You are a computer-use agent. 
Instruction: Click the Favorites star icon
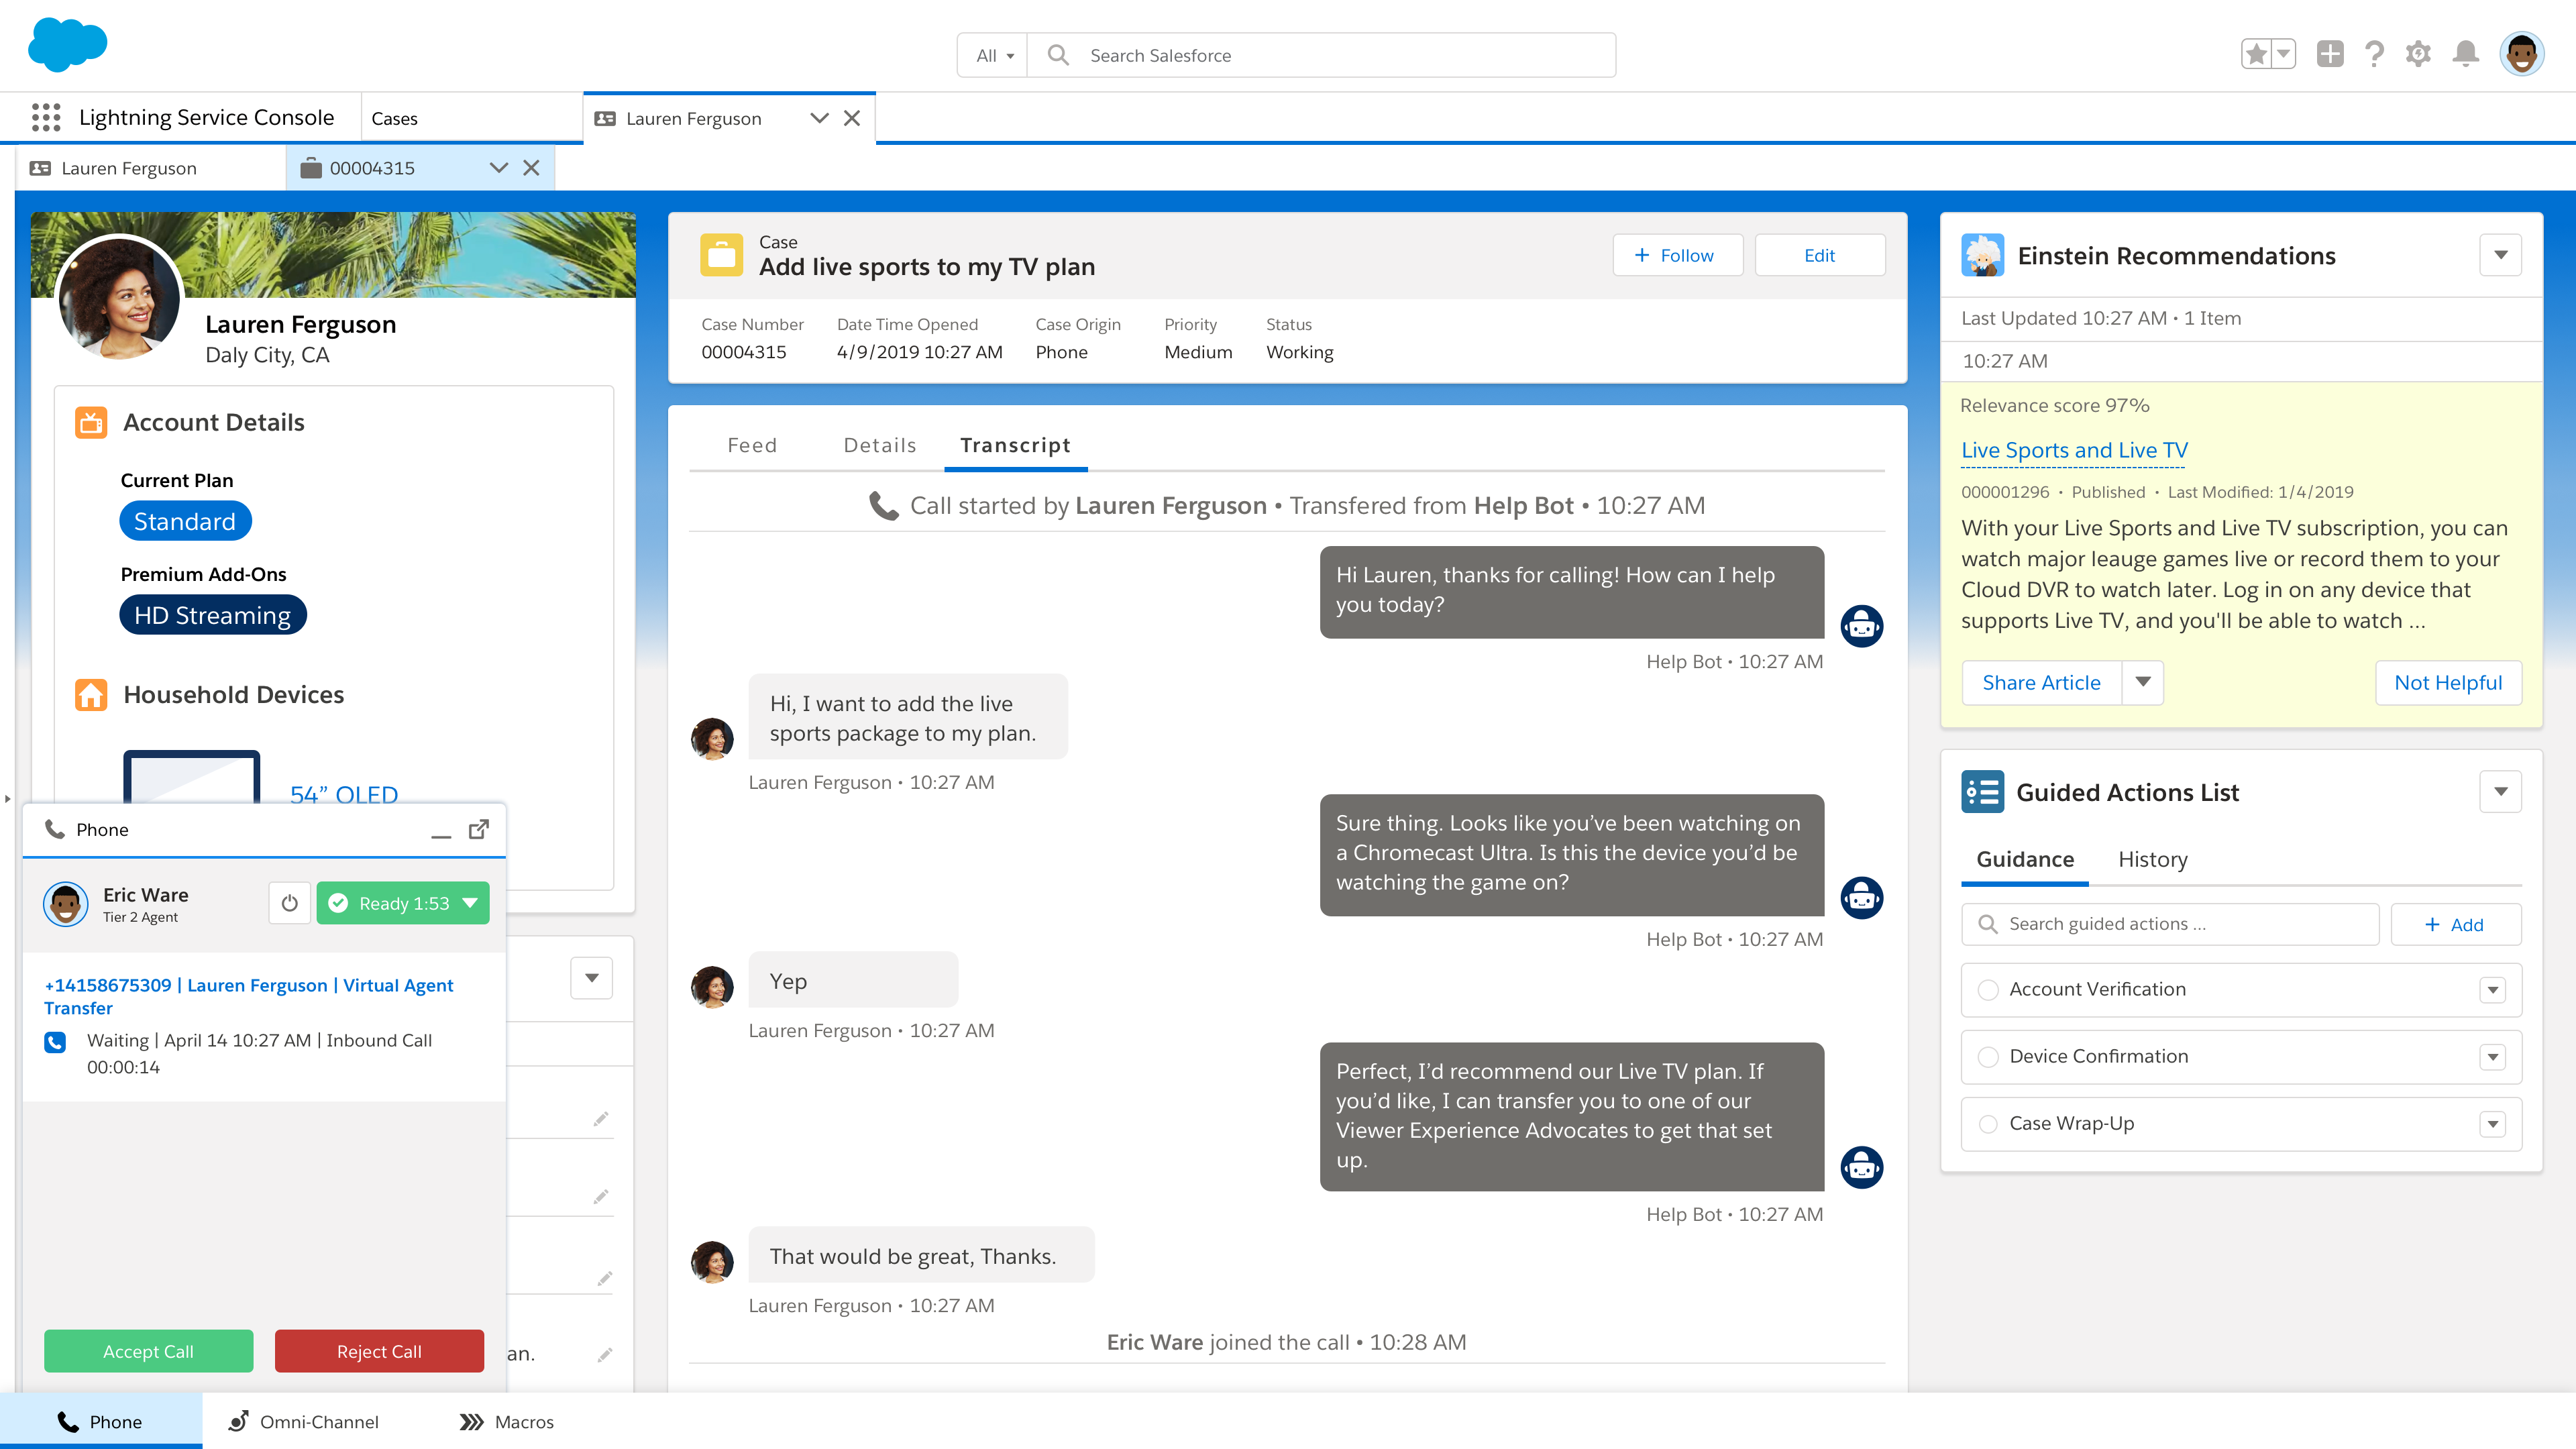2256,54
